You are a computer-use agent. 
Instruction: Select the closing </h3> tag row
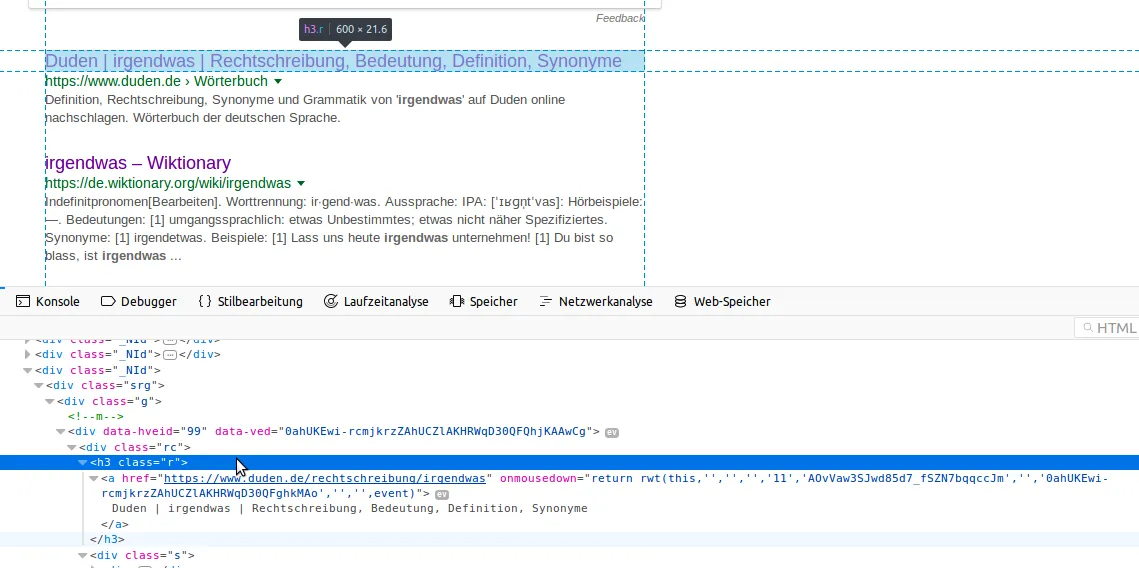coord(108,540)
